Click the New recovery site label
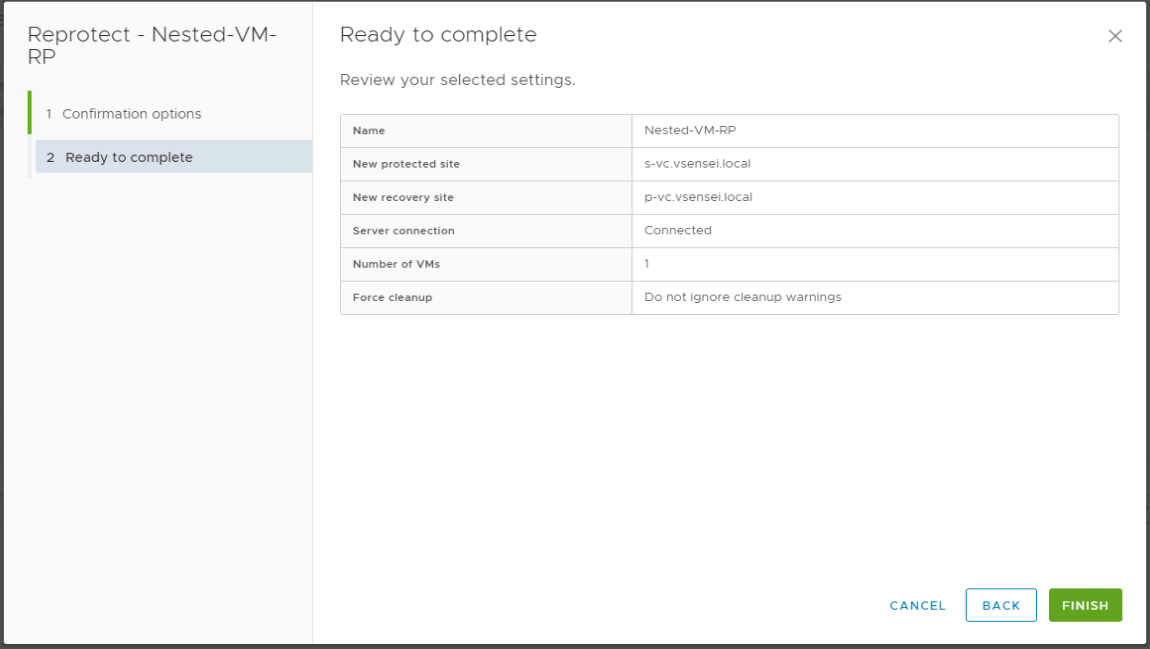 point(403,198)
